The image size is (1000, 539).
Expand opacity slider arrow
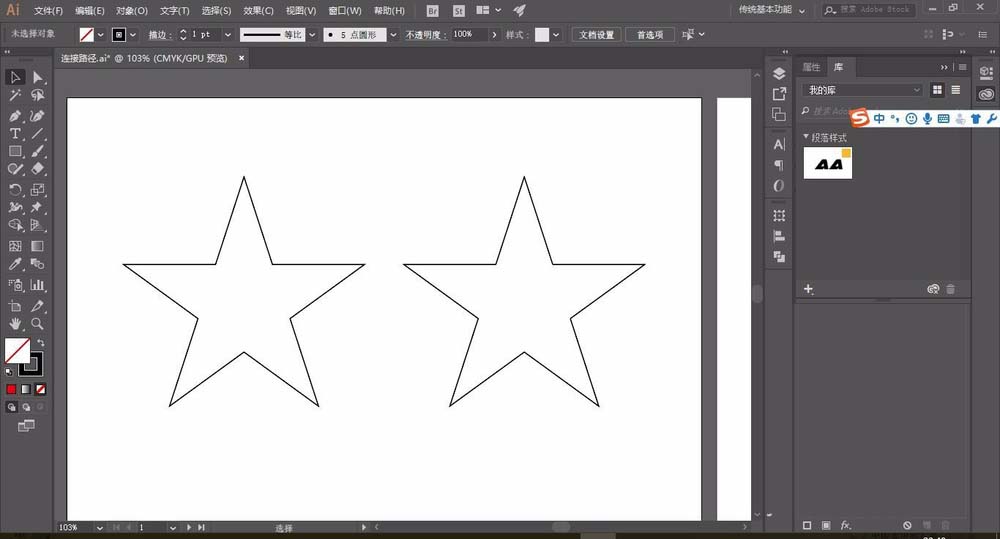click(494, 35)
